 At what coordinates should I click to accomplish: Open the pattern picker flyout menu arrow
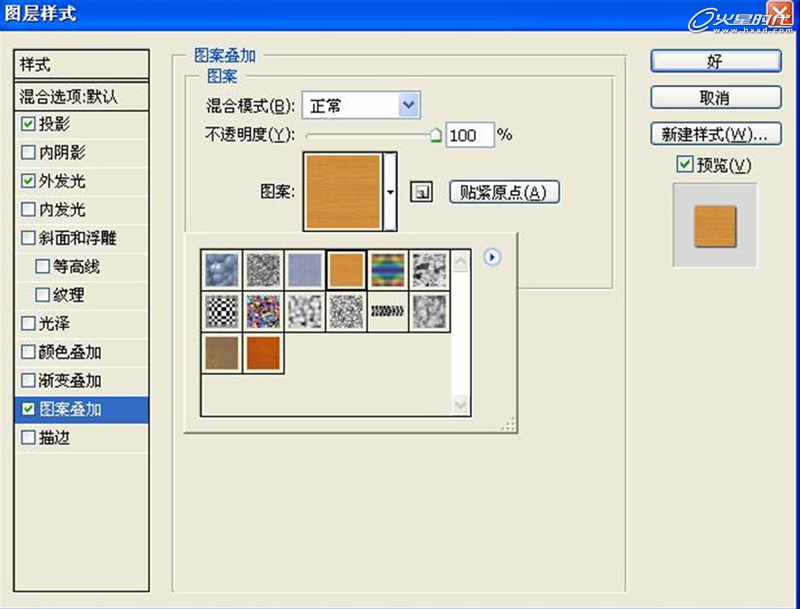click(491, 258)
